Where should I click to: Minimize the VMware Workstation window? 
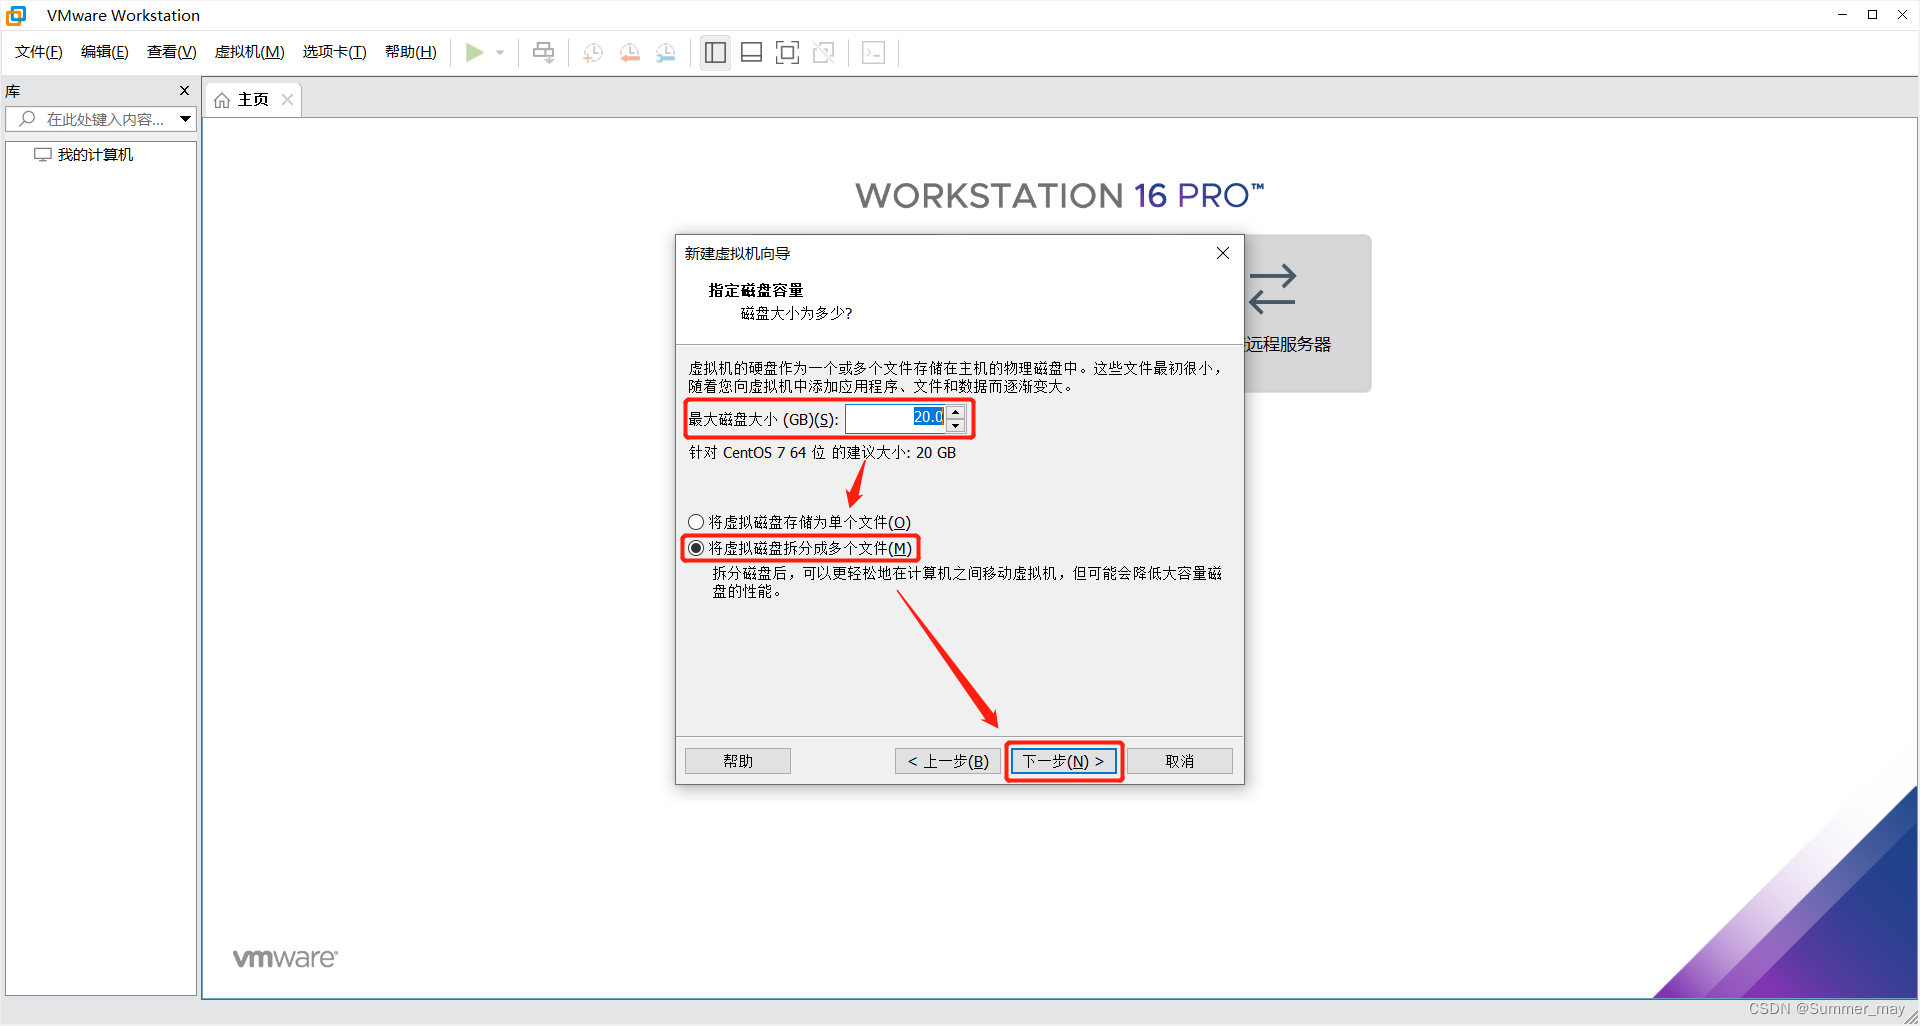(1842, 15)
